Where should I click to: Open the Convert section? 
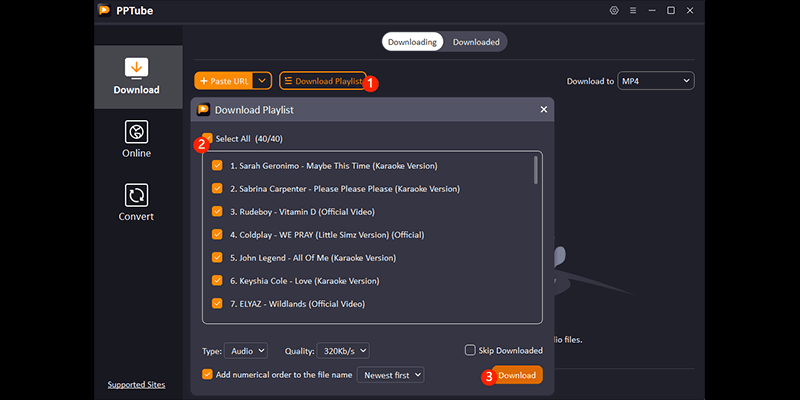pyautogui.click(x=136, y=203)
